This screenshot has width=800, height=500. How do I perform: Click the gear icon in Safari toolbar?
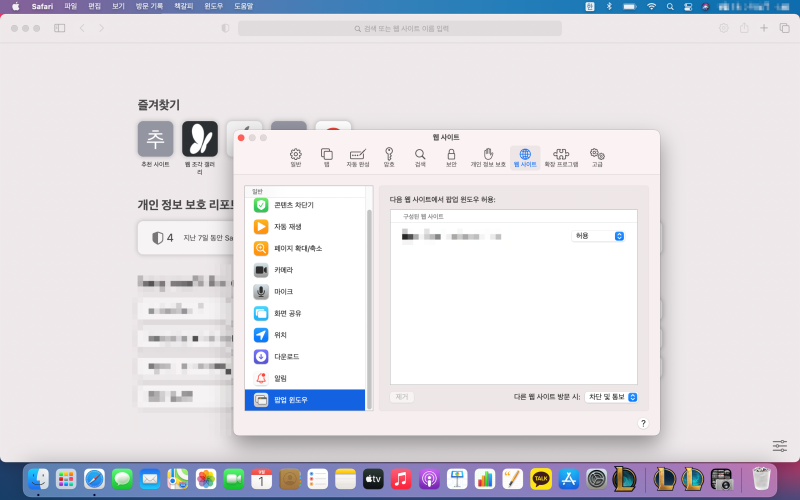pyautogui.click(x=723, y=28)
